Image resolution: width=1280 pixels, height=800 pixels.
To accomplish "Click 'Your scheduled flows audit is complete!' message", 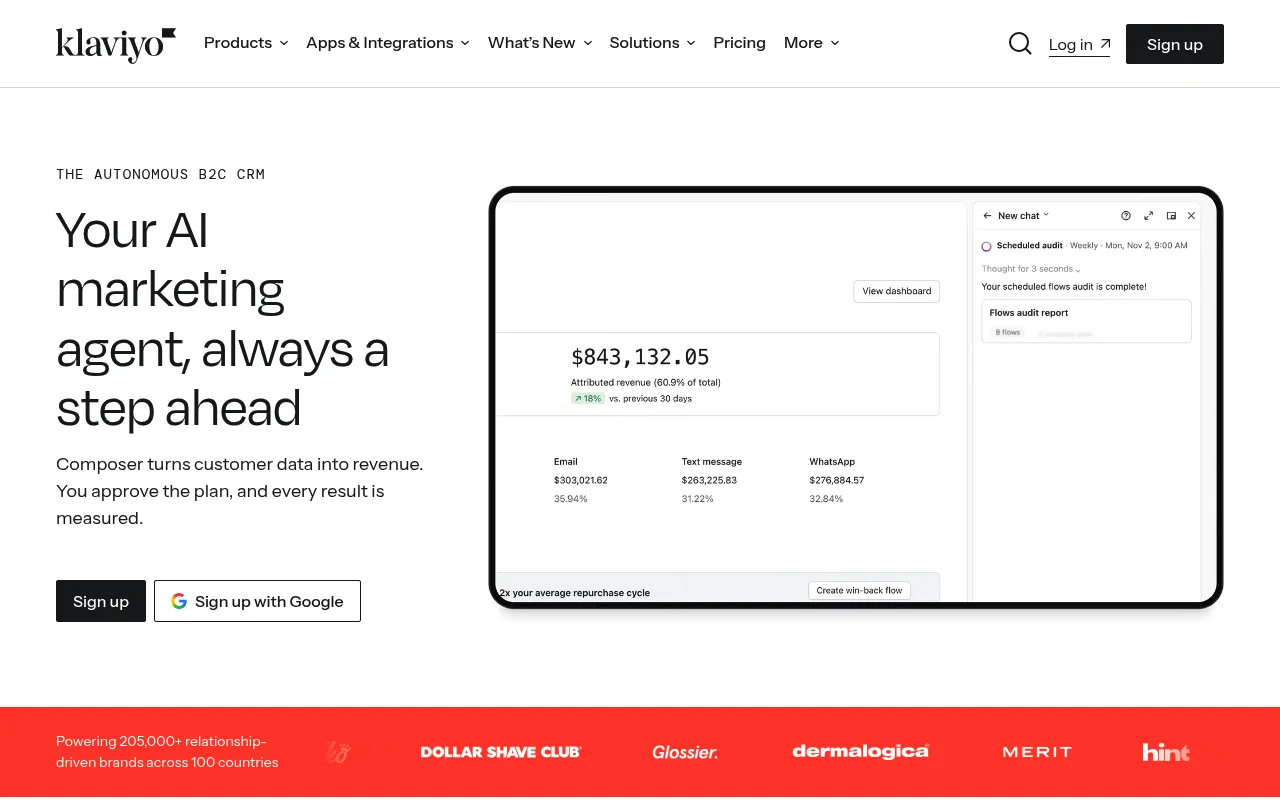I will tap(1064, 287).
